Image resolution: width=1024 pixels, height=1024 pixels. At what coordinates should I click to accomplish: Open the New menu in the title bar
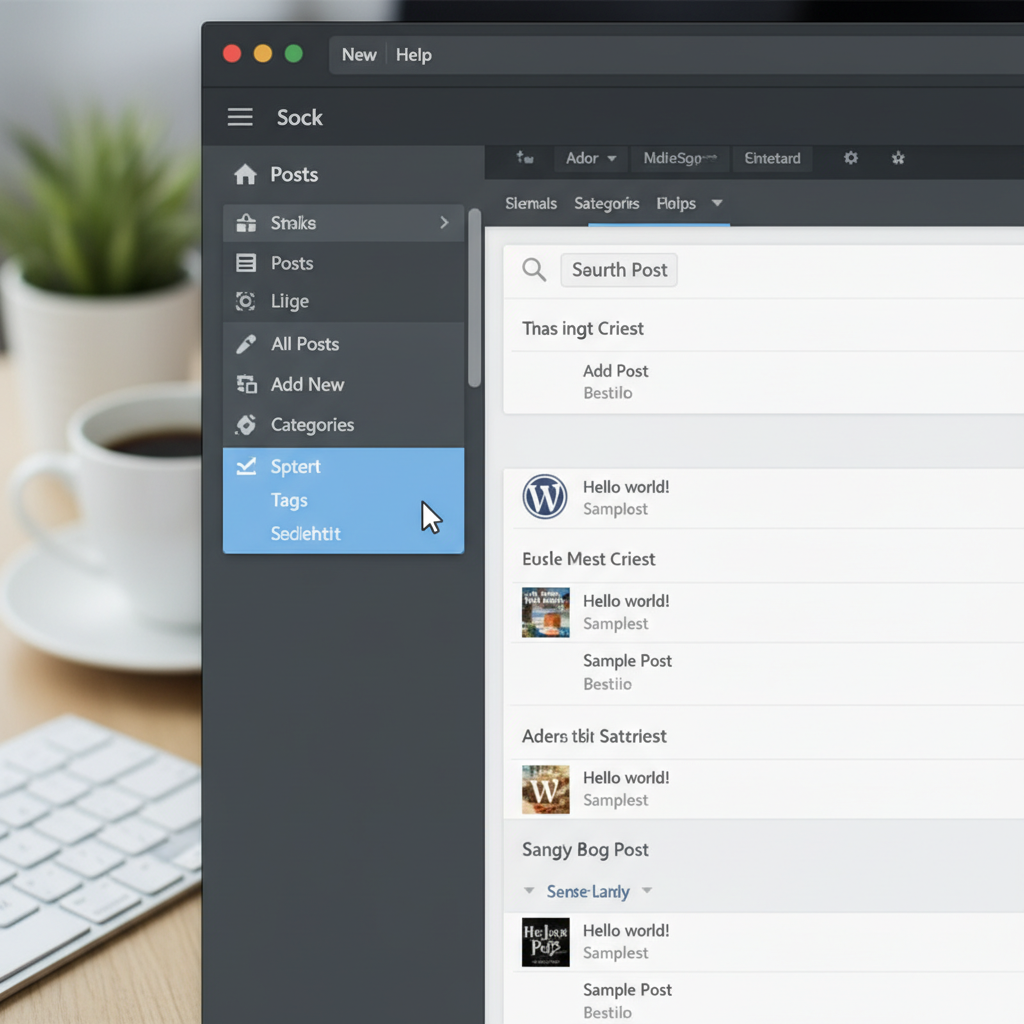coord(358,54)
